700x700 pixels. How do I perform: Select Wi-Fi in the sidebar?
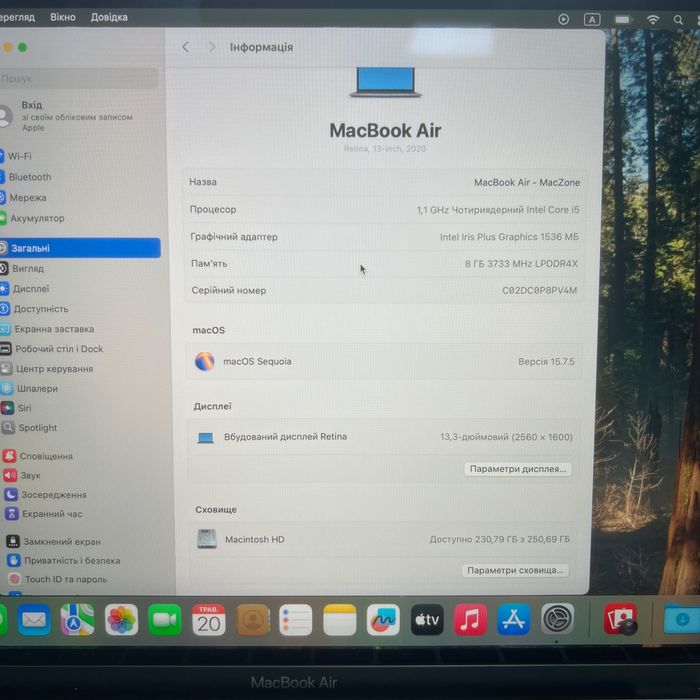[80, 156]
